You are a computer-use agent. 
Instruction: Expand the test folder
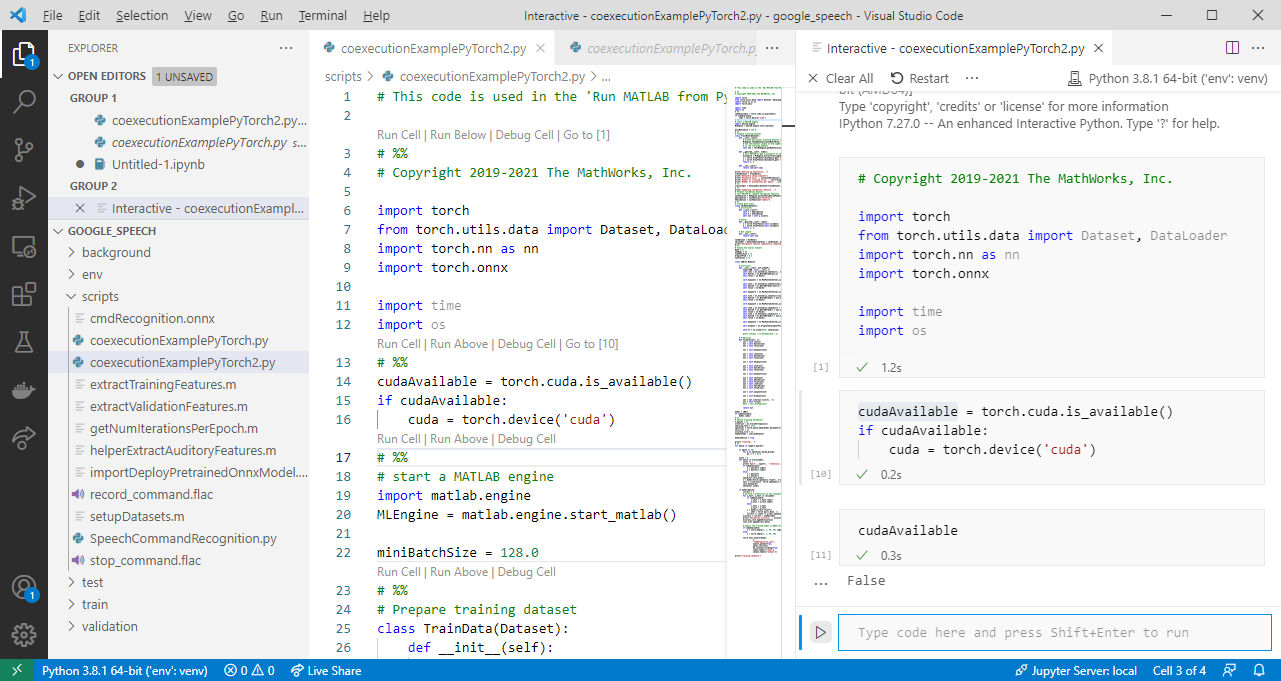coord(92,582)
